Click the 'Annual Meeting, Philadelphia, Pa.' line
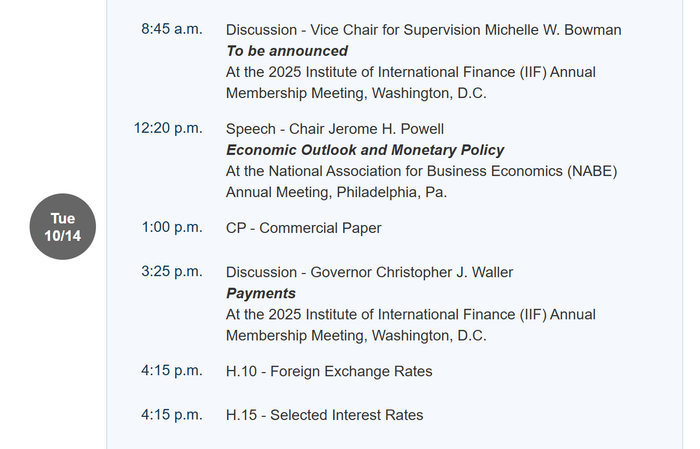The height and width of the screenshot is (449, 700). point(336,192)
